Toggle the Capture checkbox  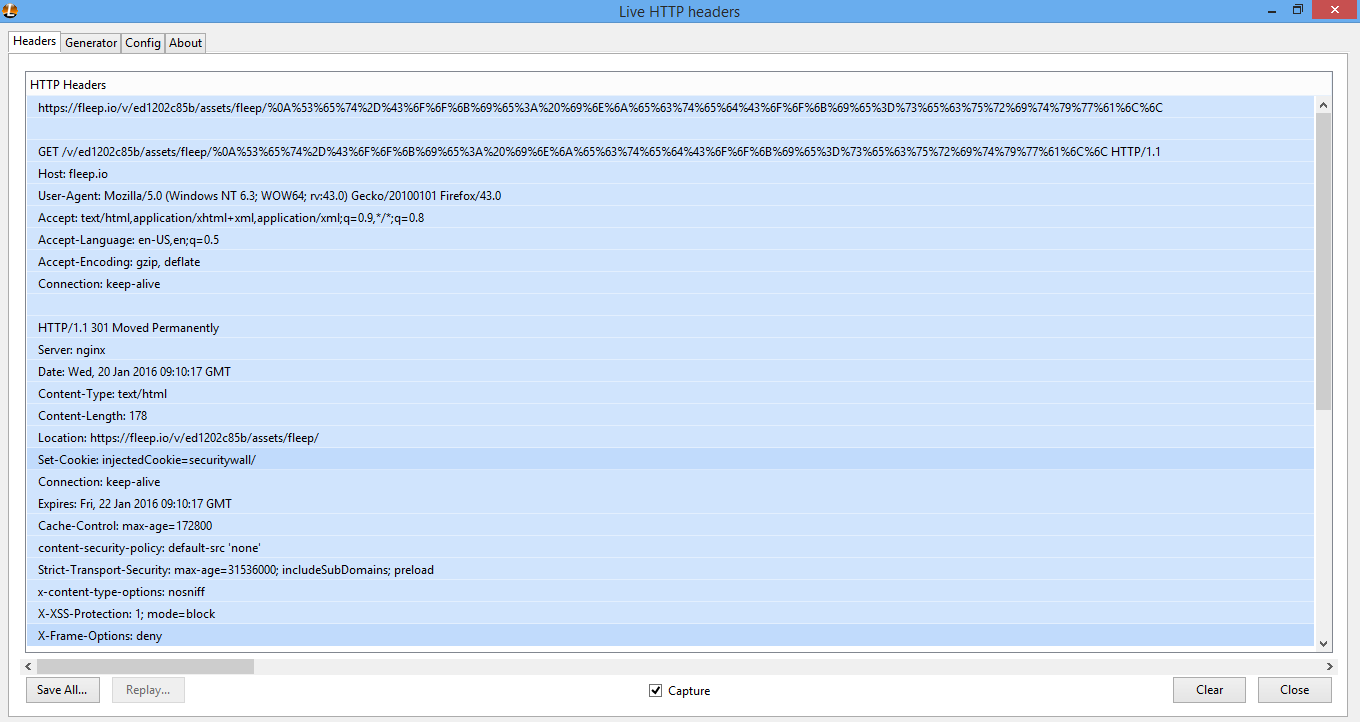coord(656,690)
